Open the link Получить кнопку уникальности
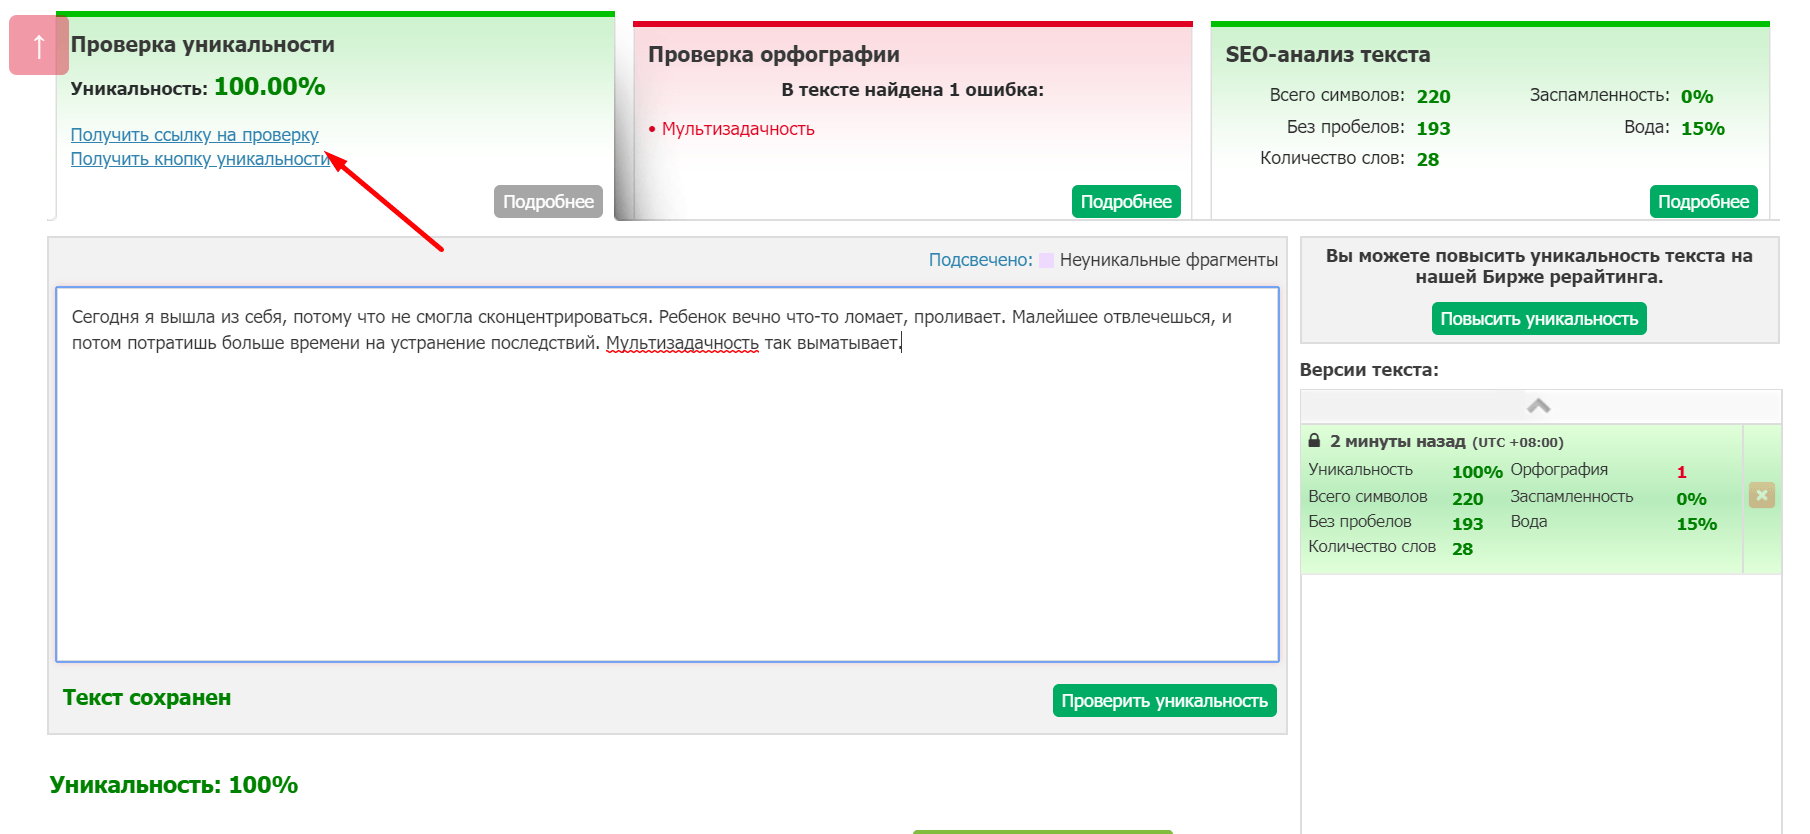The height and width of the screenshot is (834, 1810). (200, 159)
